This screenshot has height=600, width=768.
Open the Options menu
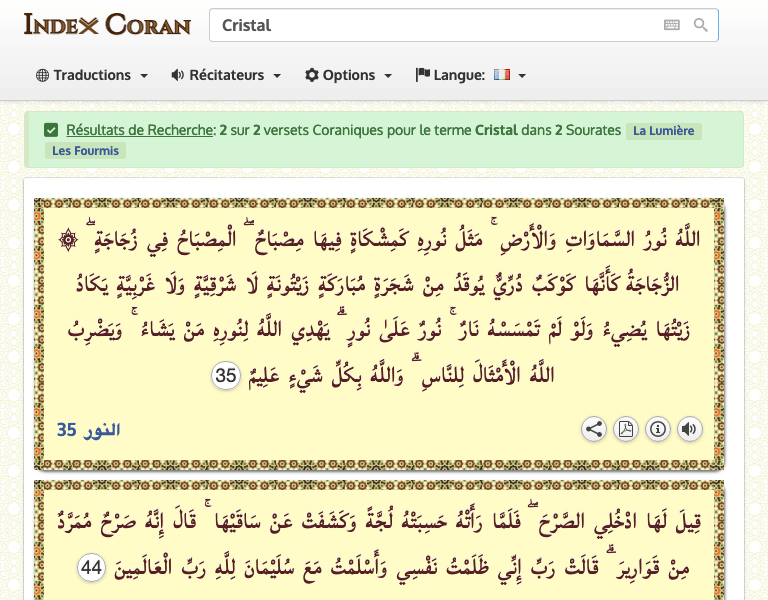point(348,75)
